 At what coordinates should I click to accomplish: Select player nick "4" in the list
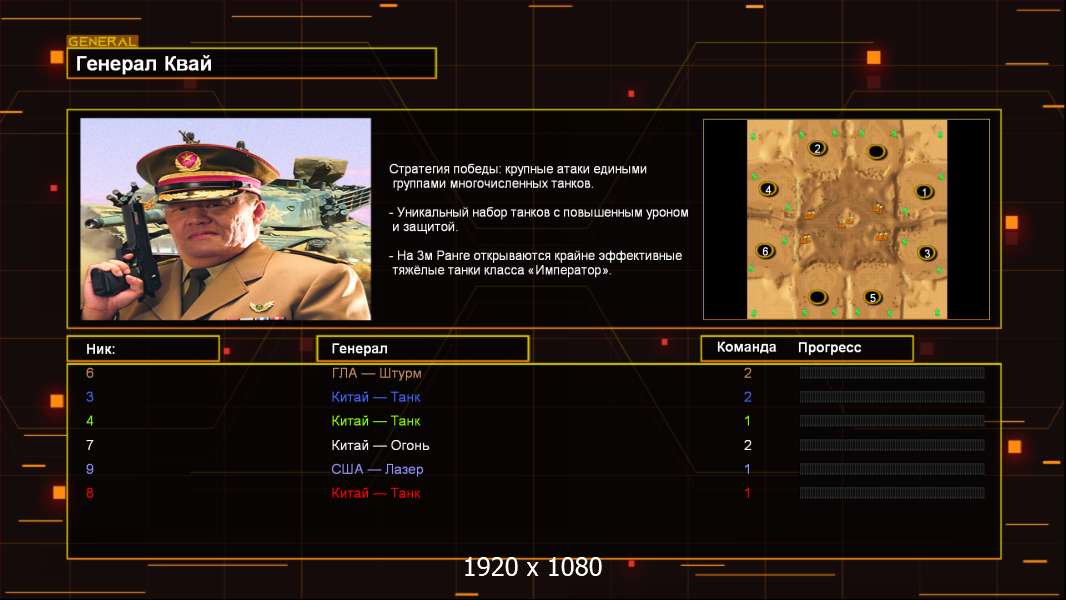90,421
